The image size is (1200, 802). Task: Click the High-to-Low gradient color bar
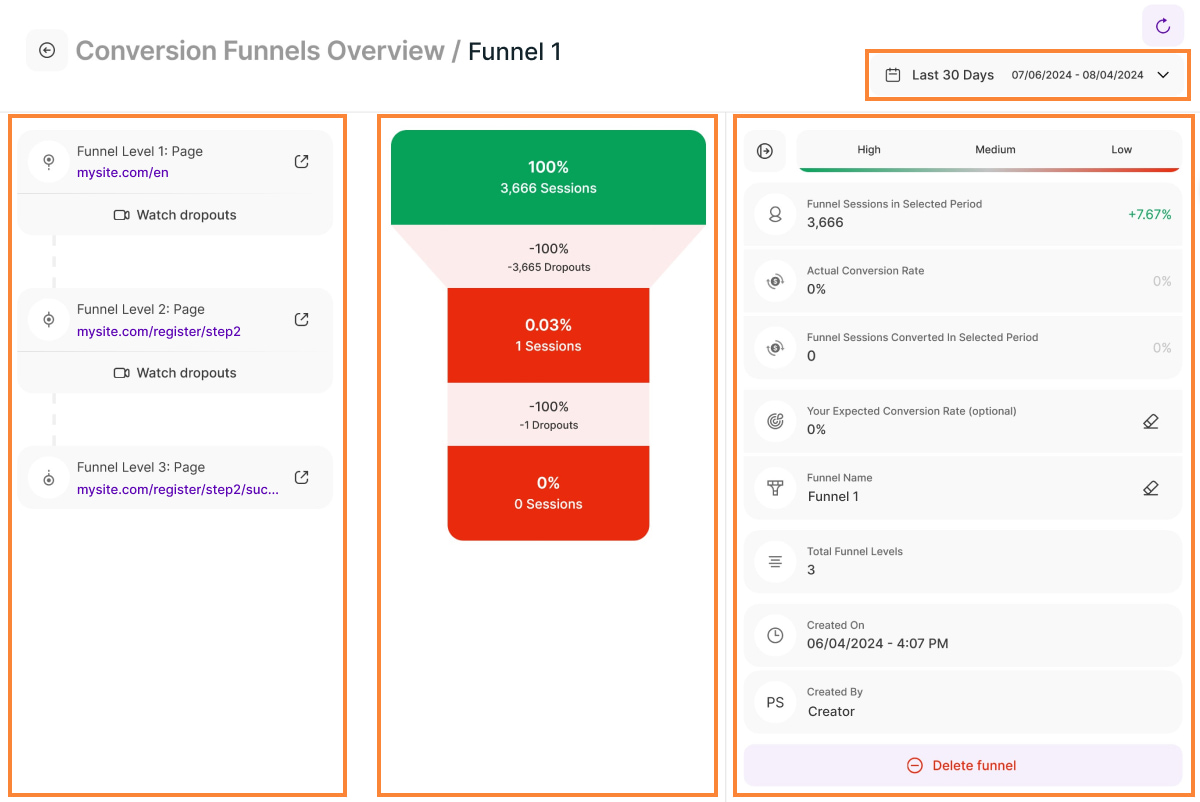[x=990, y=169]
